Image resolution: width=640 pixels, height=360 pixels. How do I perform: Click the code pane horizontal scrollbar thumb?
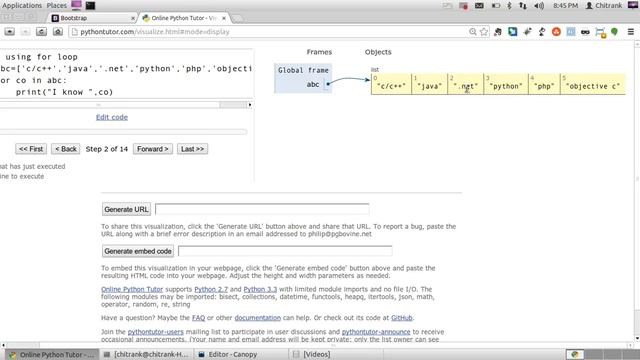point(233,105)
